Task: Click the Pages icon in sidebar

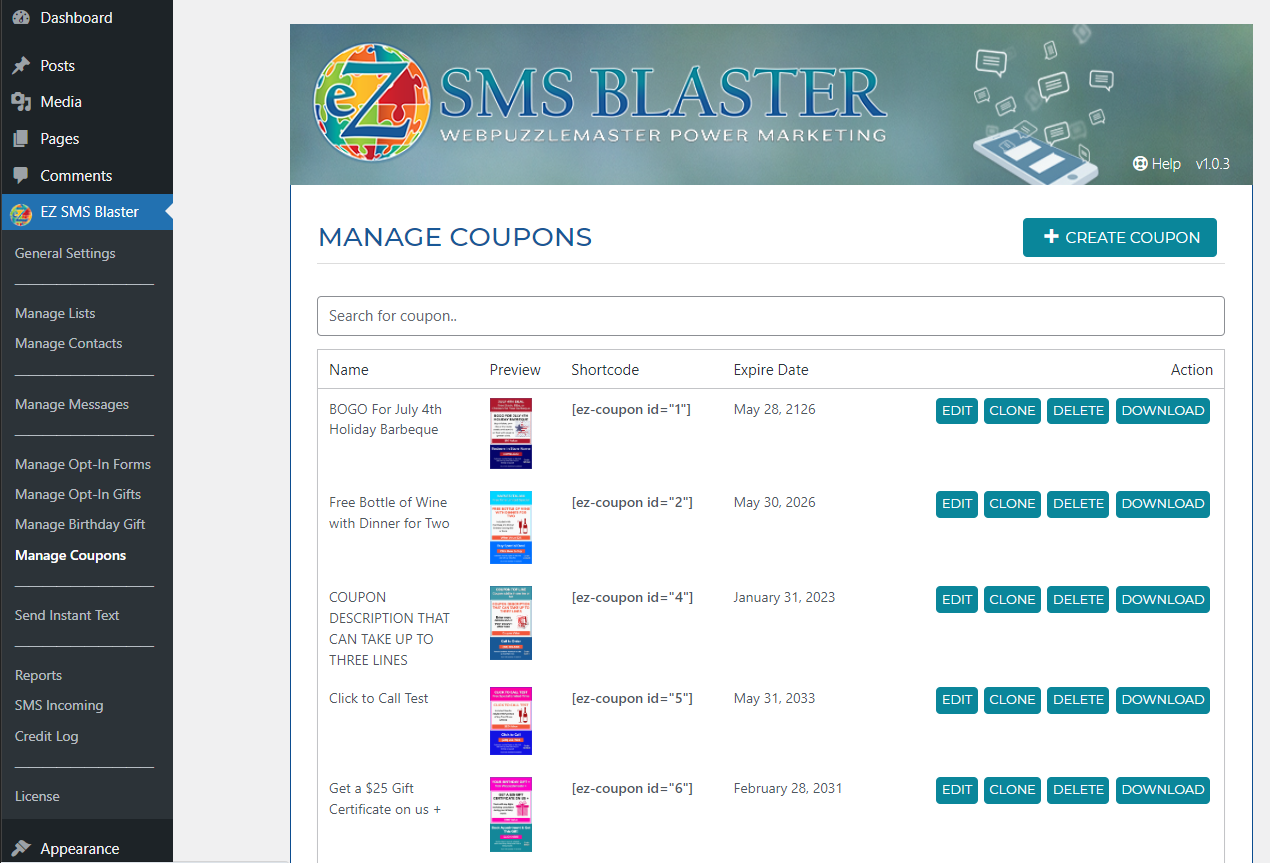Action: point(21,139)
